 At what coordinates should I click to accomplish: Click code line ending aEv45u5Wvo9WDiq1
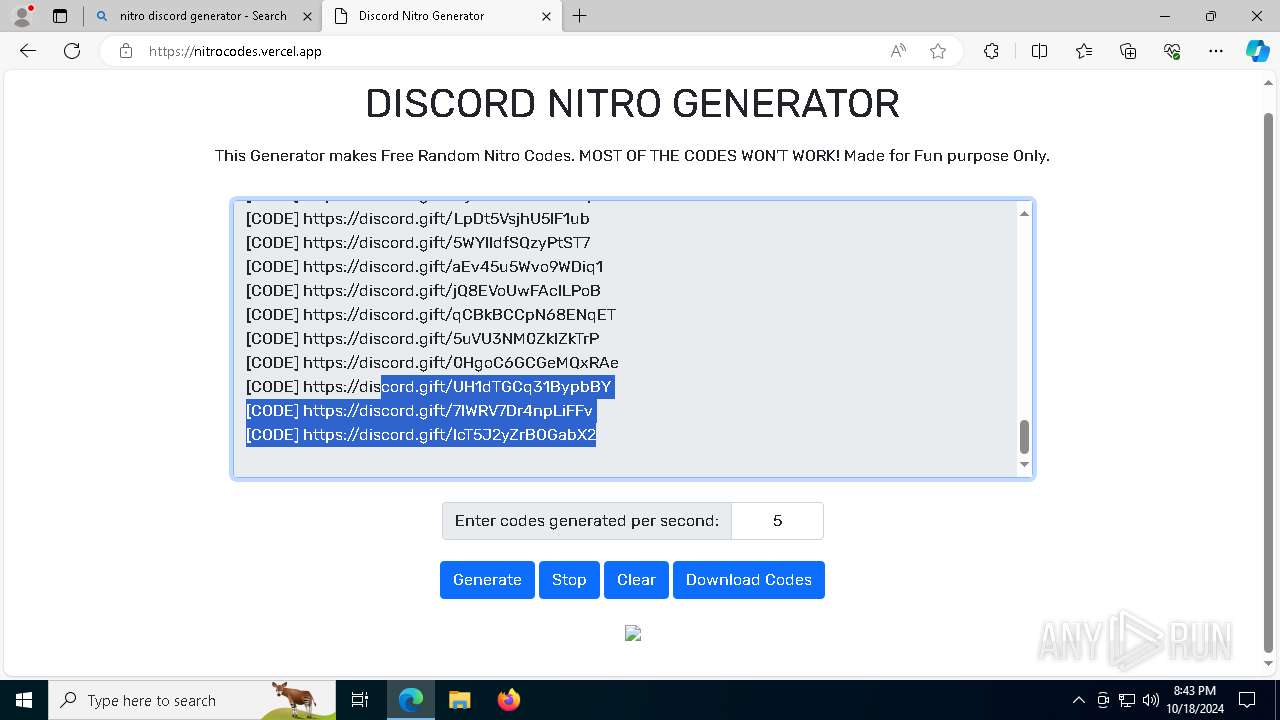point(425,266)
